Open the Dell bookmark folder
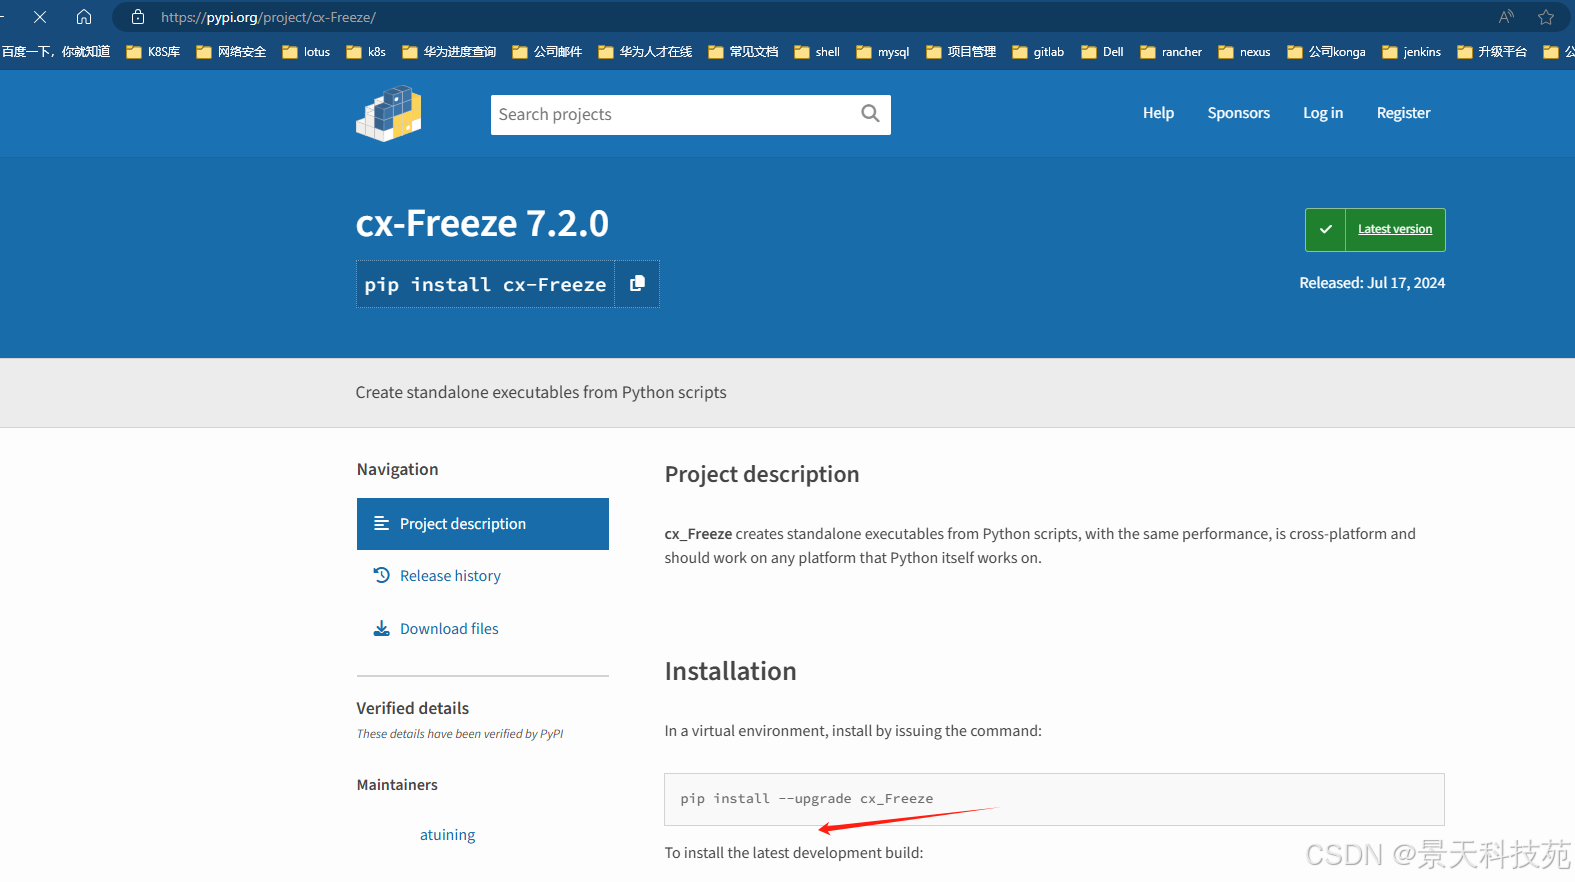Viewport: 1575px width, 882px height. click(x=1102, y=52)
